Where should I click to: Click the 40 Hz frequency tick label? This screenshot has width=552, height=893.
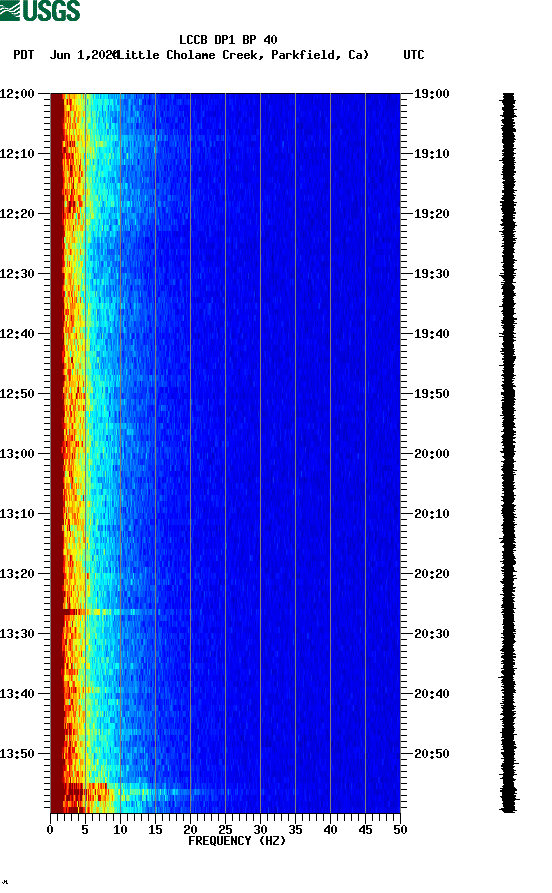click(330, 830)
